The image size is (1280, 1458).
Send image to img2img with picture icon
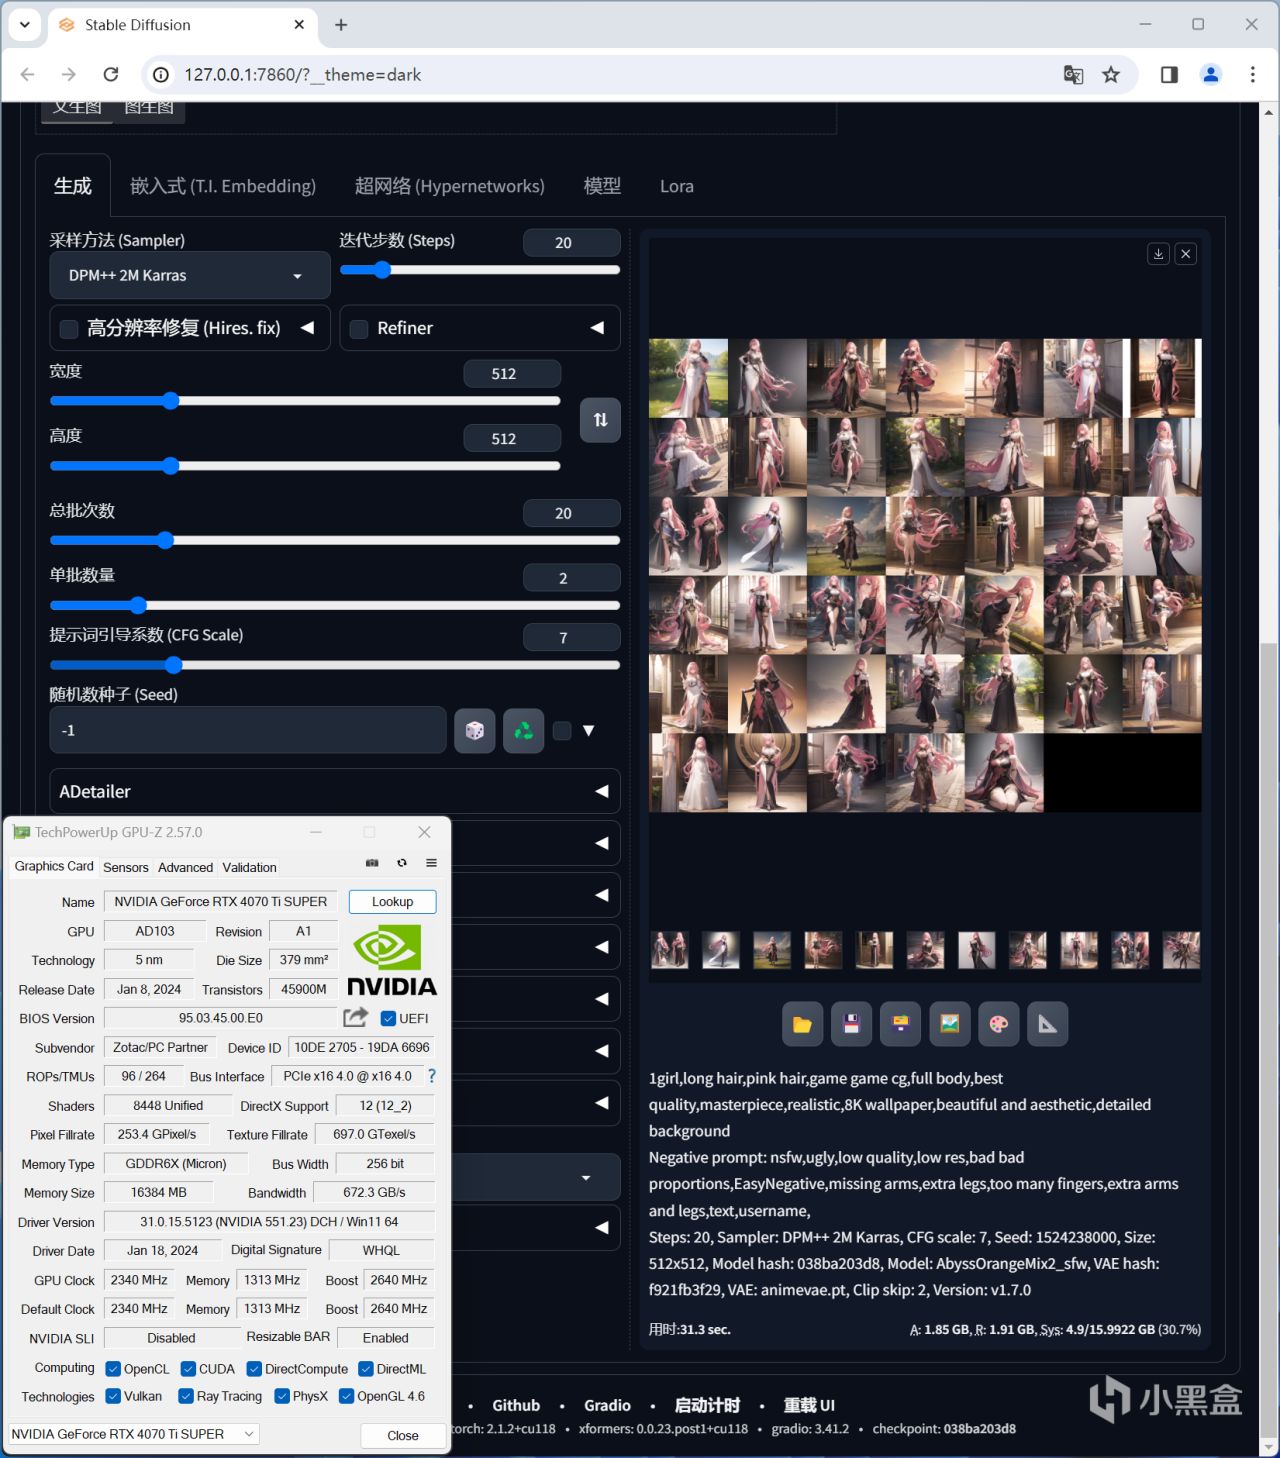(x=949, y=1024)
